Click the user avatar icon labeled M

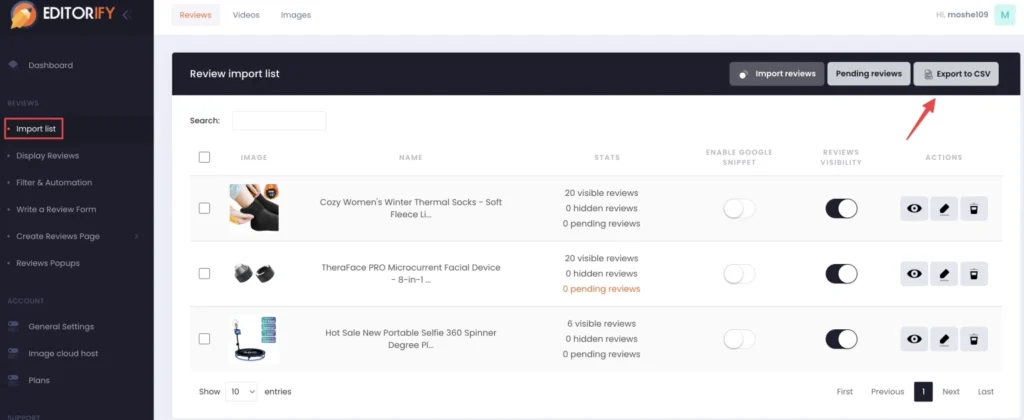(x=1004, y=15)
